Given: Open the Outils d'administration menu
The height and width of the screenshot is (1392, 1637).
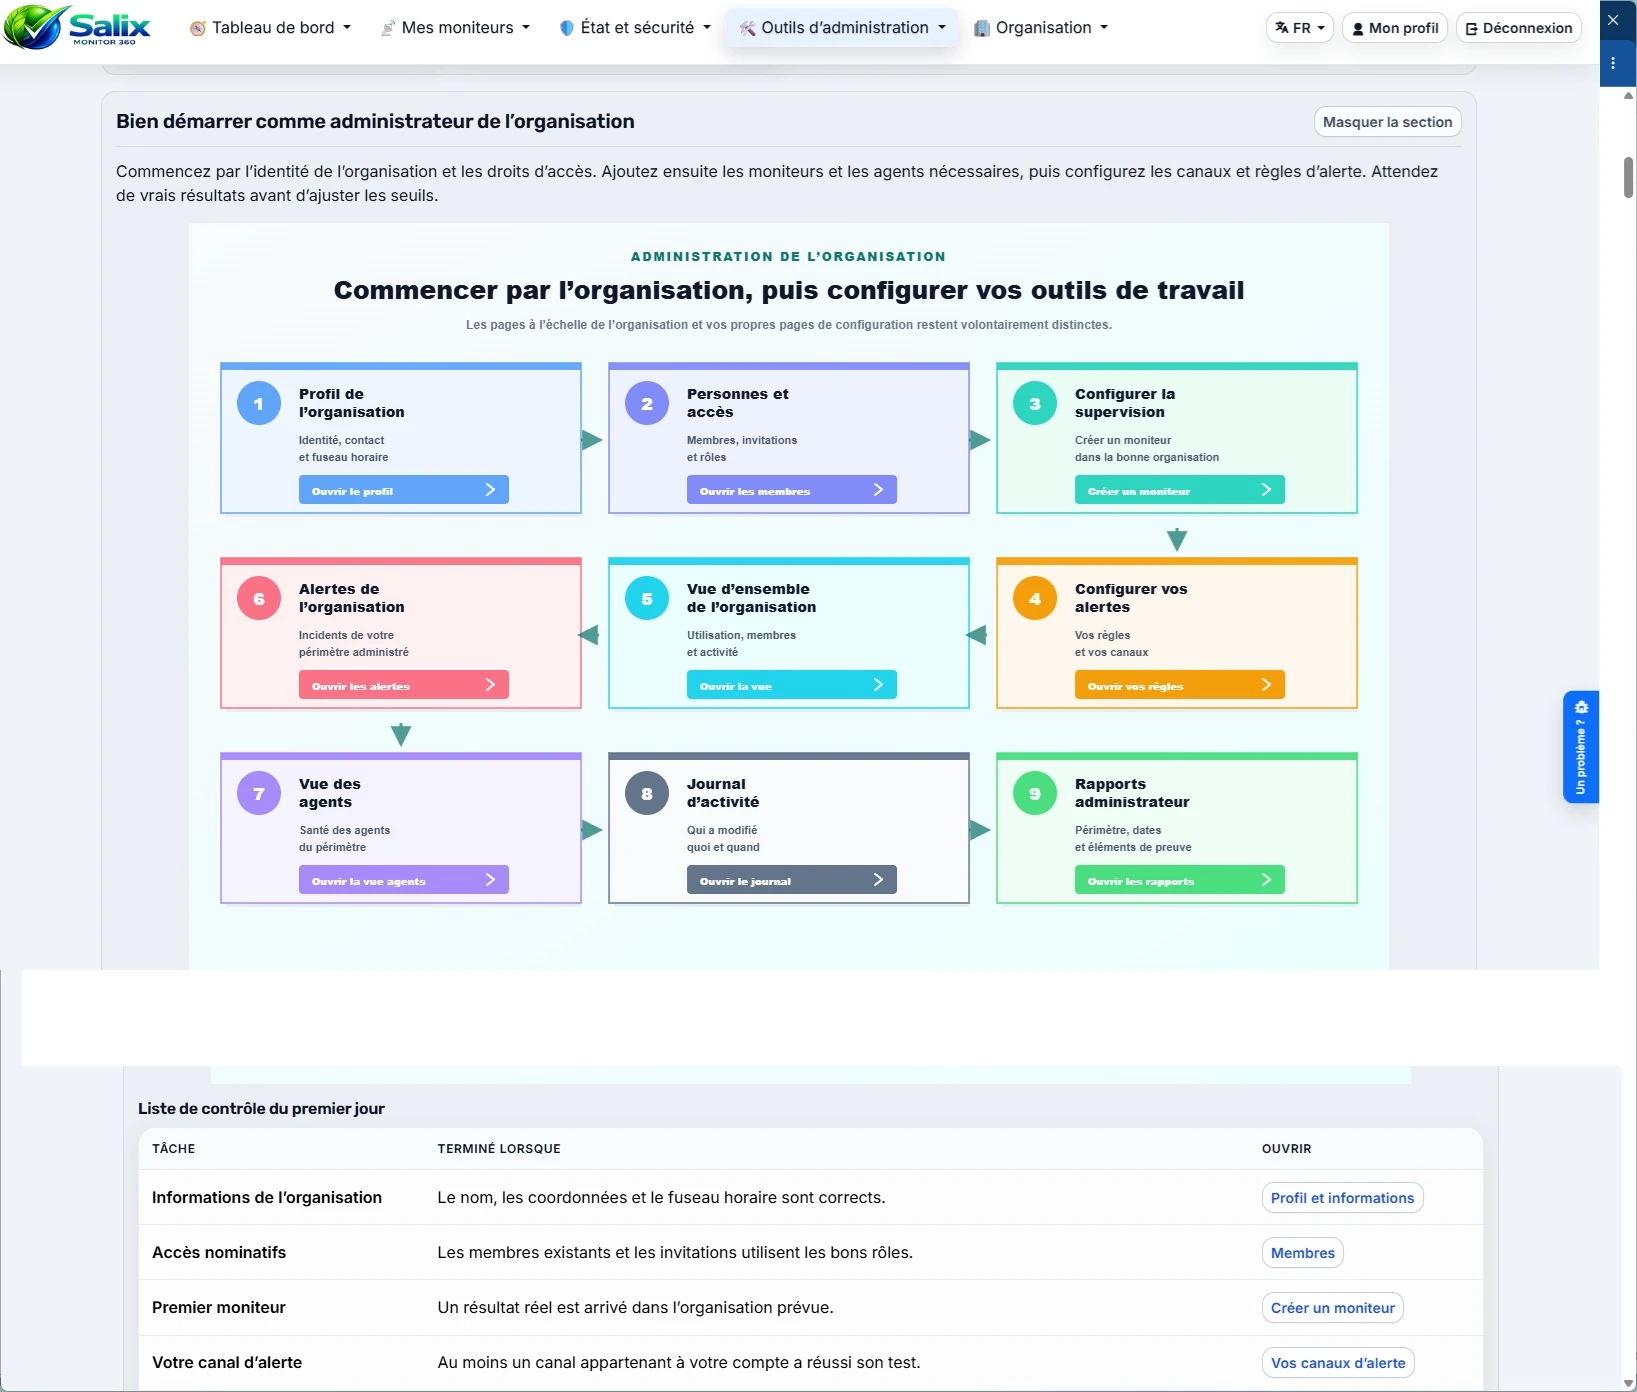Looking at the screenshot, I should tap(842, 28).
